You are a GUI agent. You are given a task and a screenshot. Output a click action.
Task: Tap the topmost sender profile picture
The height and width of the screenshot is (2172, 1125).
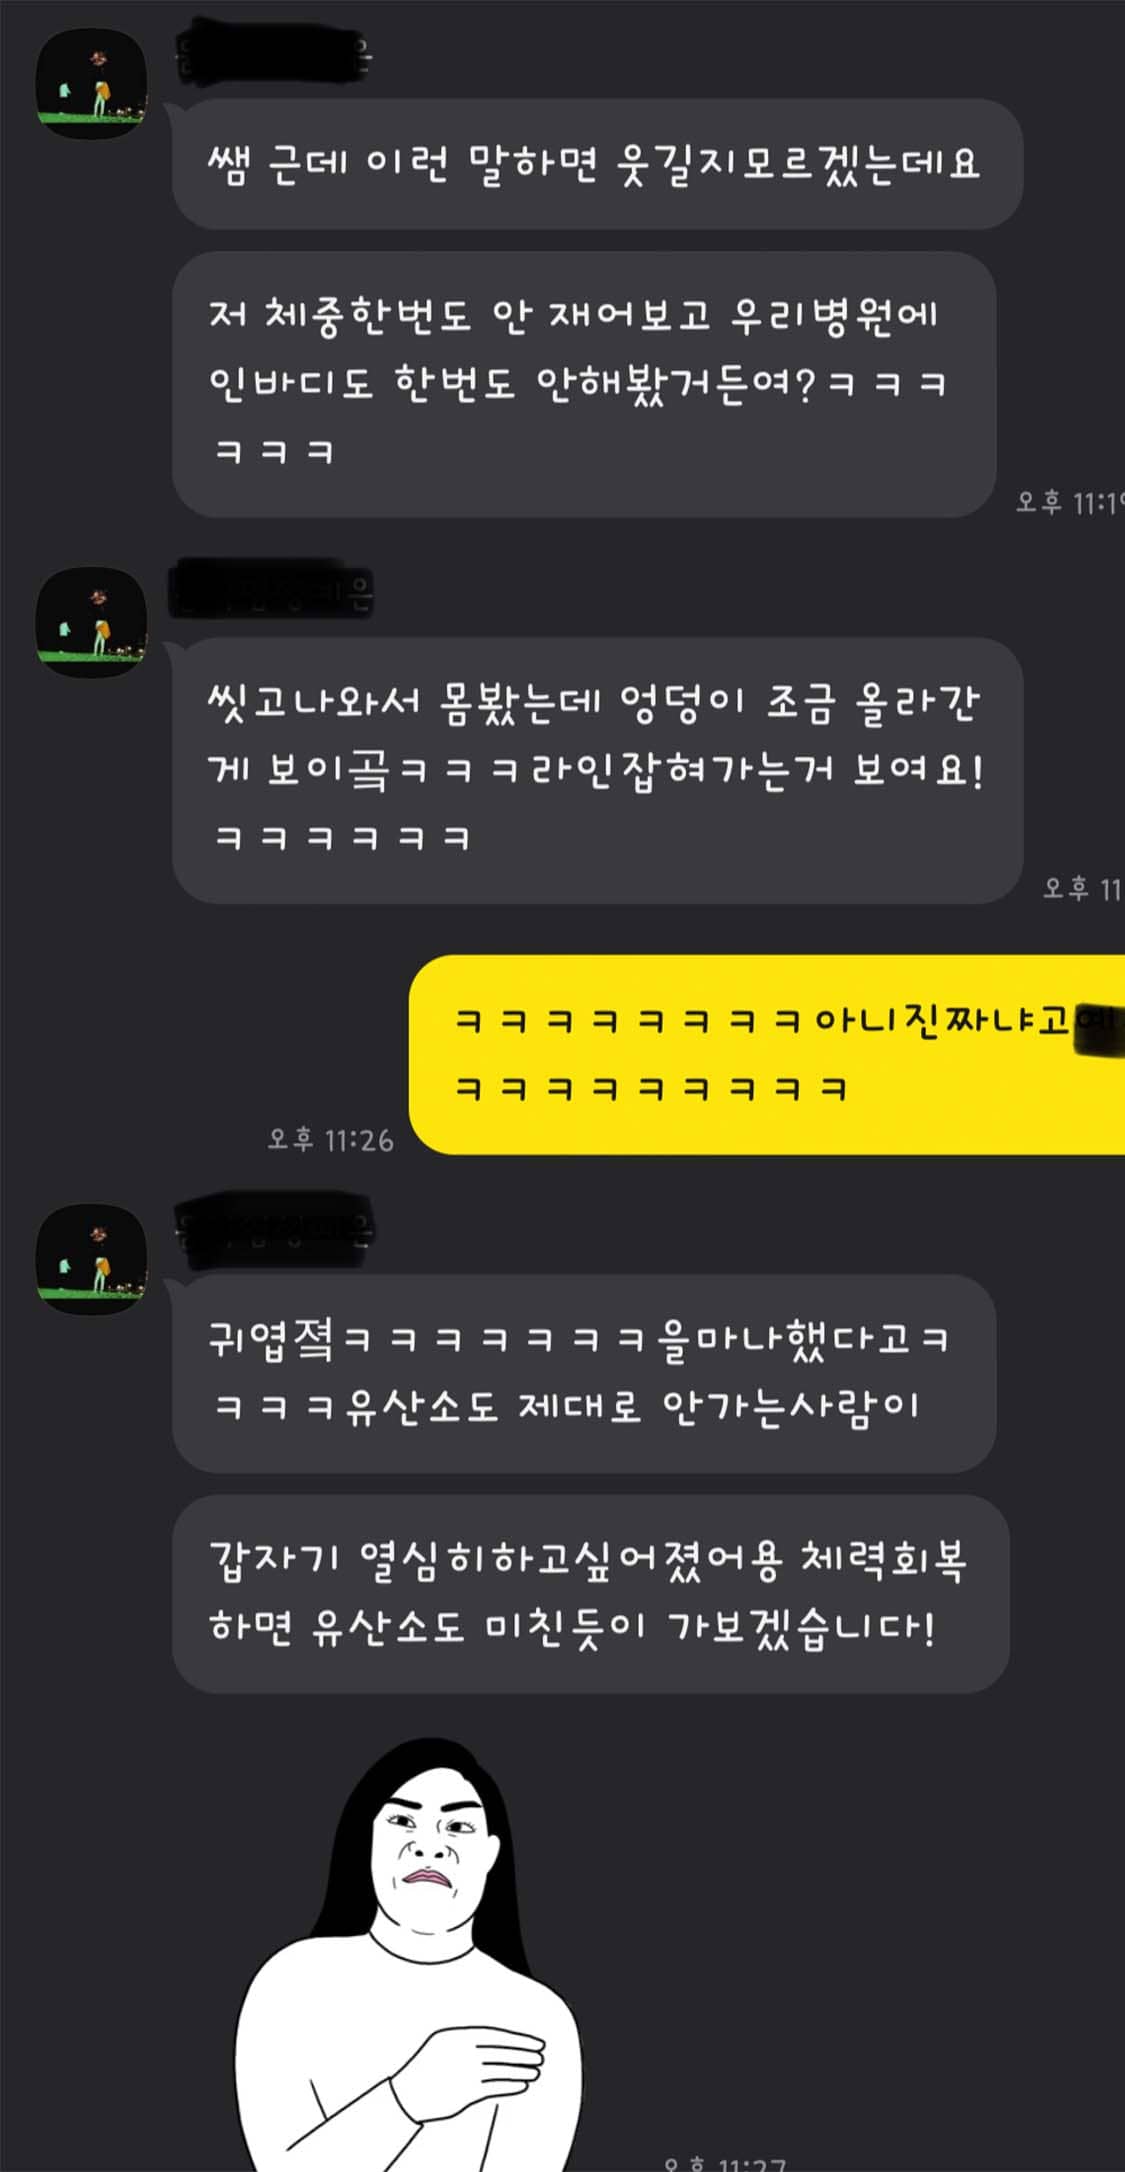[92, 83]
